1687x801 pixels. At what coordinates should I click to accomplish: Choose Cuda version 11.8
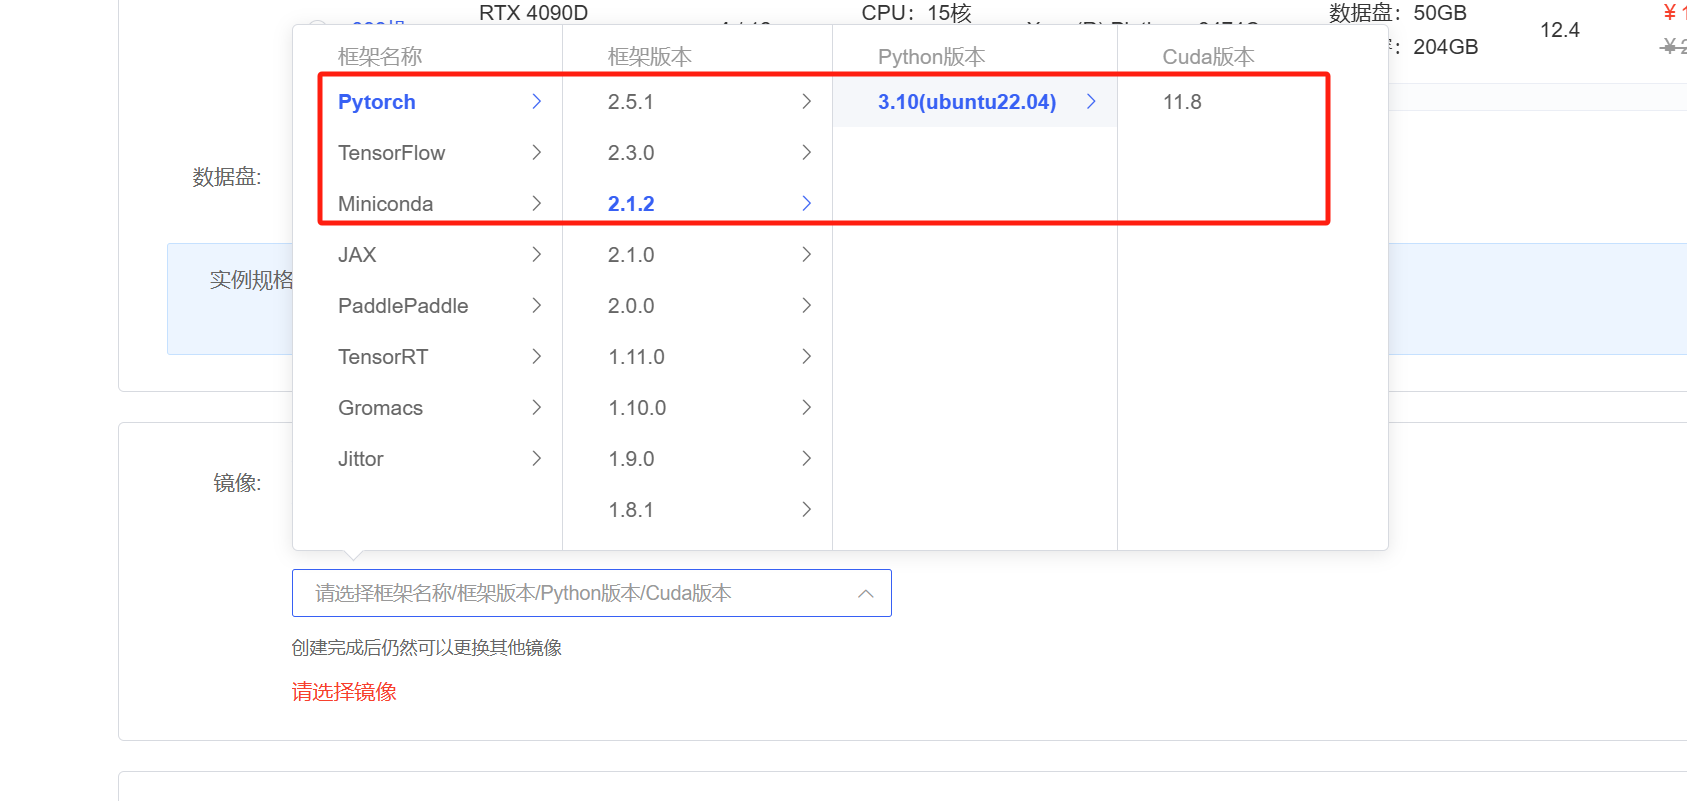1182,102
